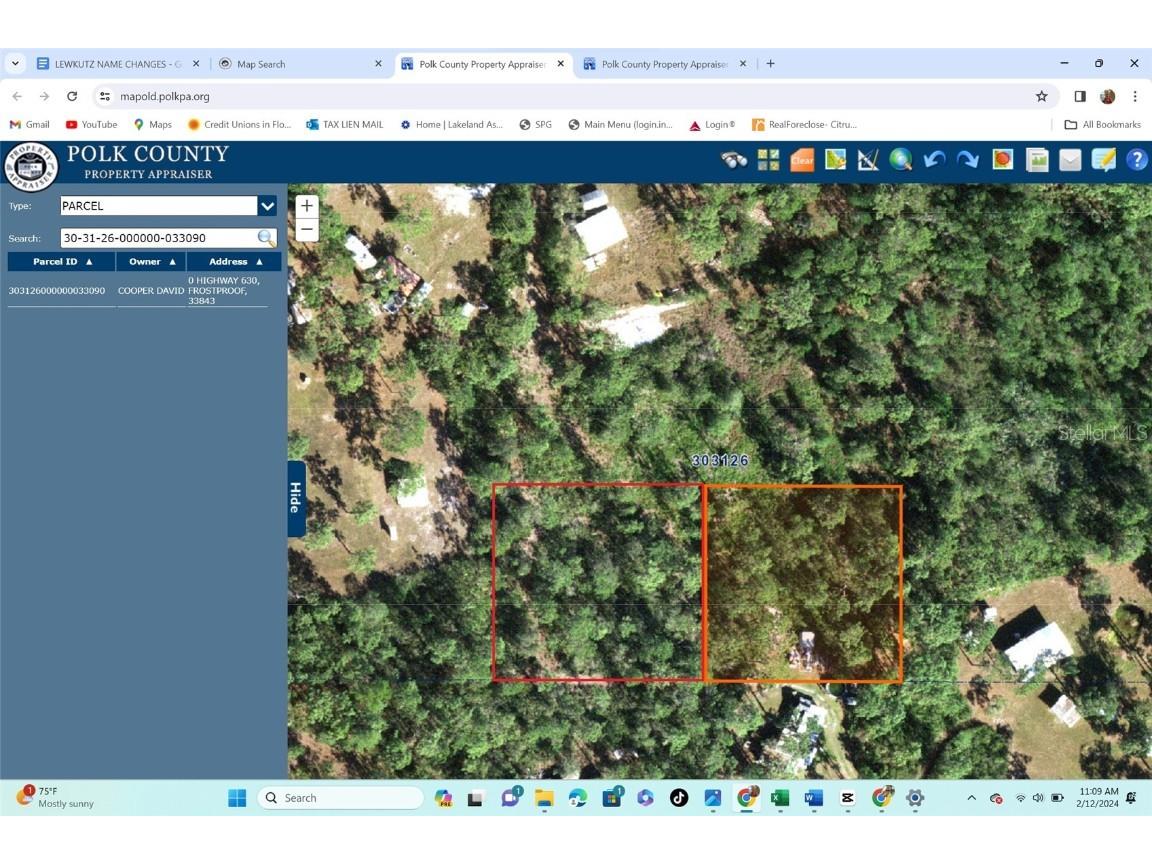Click the redo arrow on the toolbar
This screenshot has width=1152, height=864.
click(x=967, y=159)
